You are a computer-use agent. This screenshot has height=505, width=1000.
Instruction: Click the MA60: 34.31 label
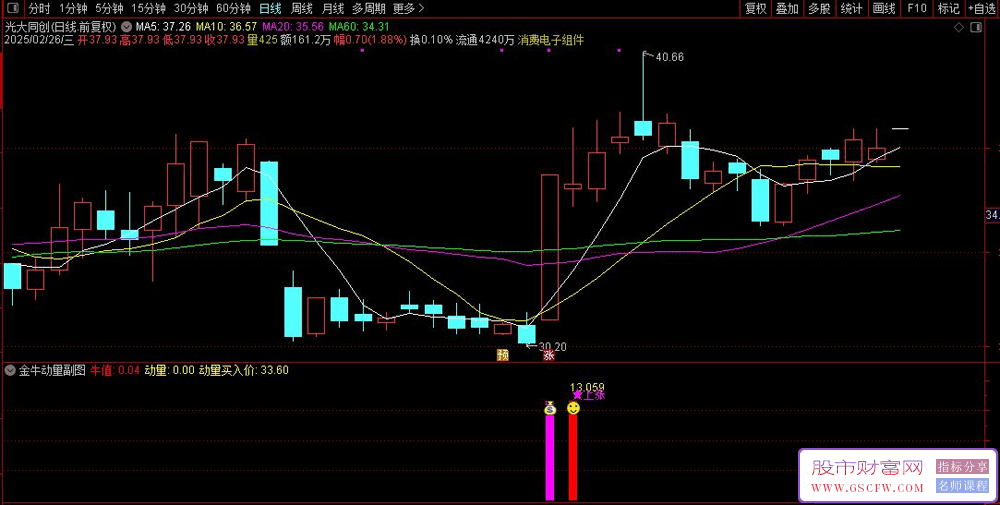359,27
